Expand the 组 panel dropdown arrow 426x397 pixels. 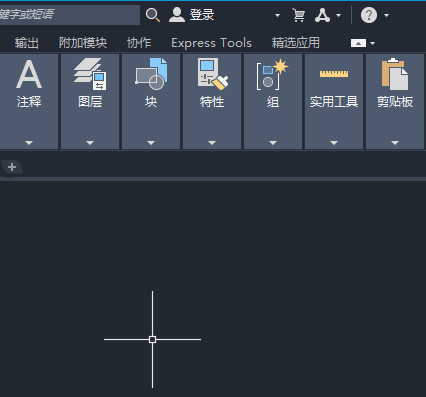[x=273, y=143]
